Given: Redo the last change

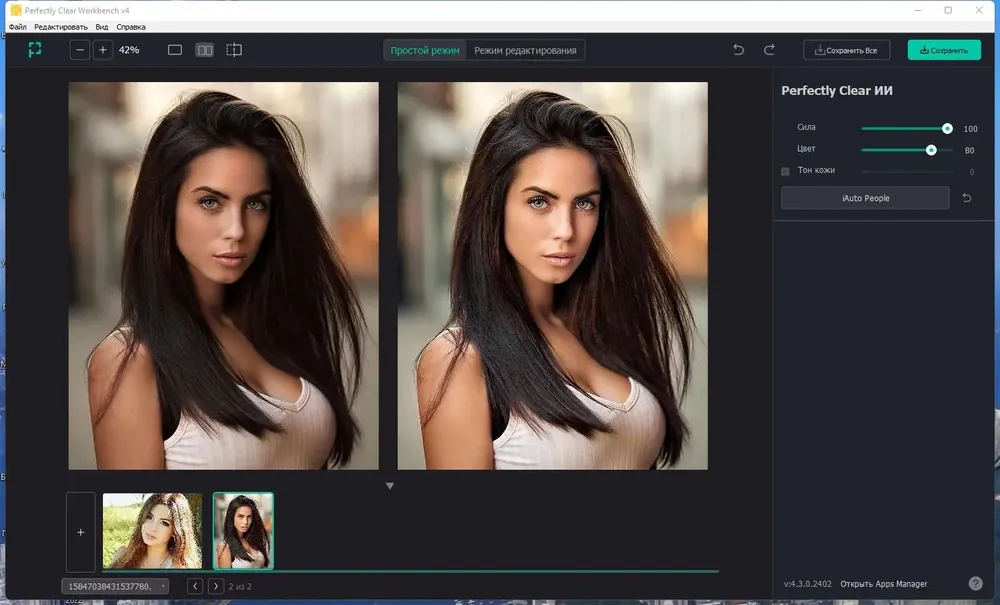Looking at the screenshot, I should click(x=769, y=50).
